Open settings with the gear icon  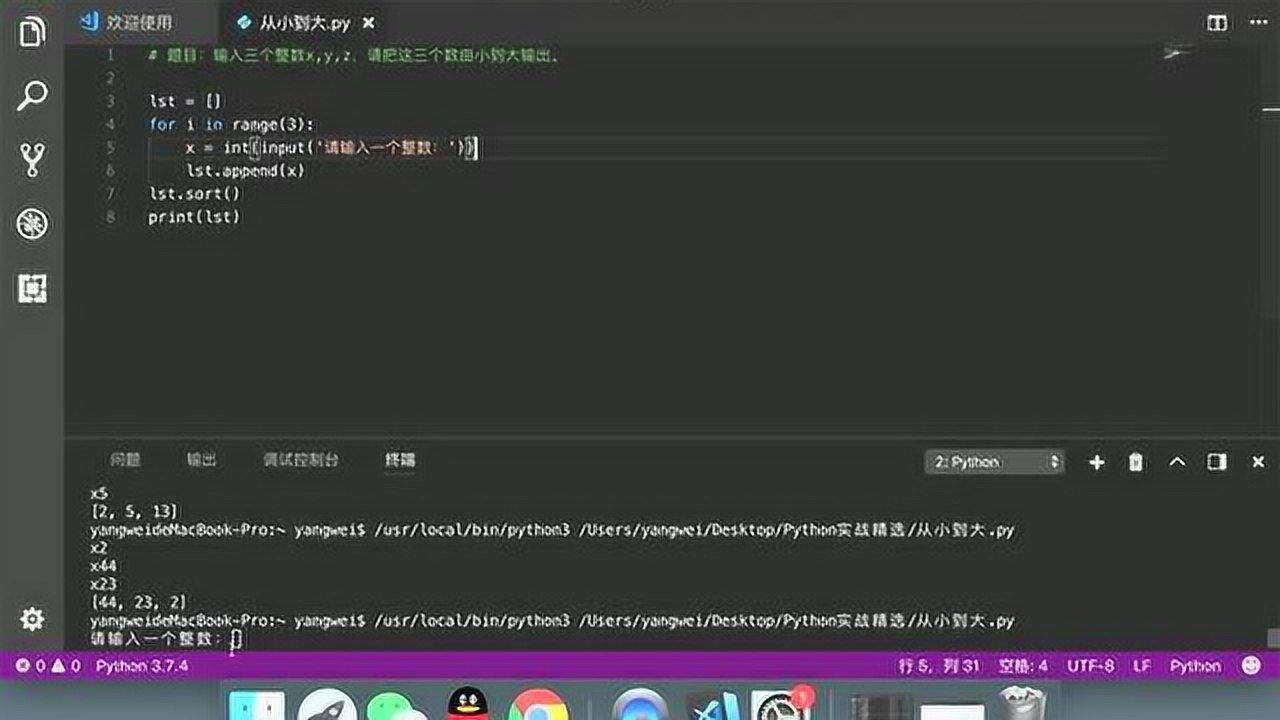pos(33,620)
